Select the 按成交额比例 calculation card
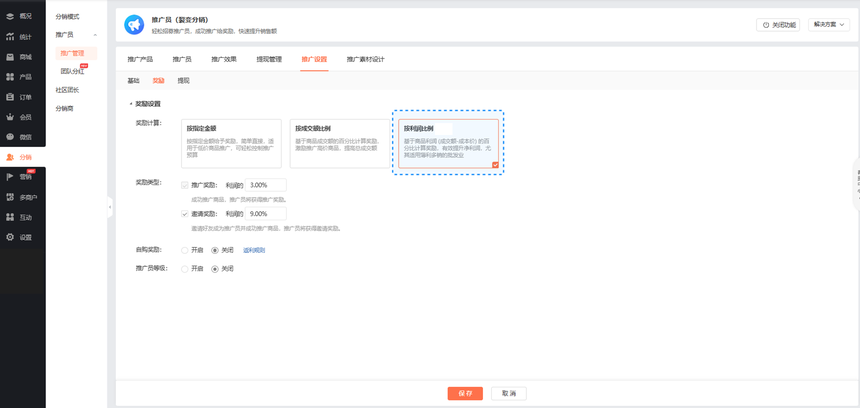This screenshot has height=408, width=860. (340, 144)
